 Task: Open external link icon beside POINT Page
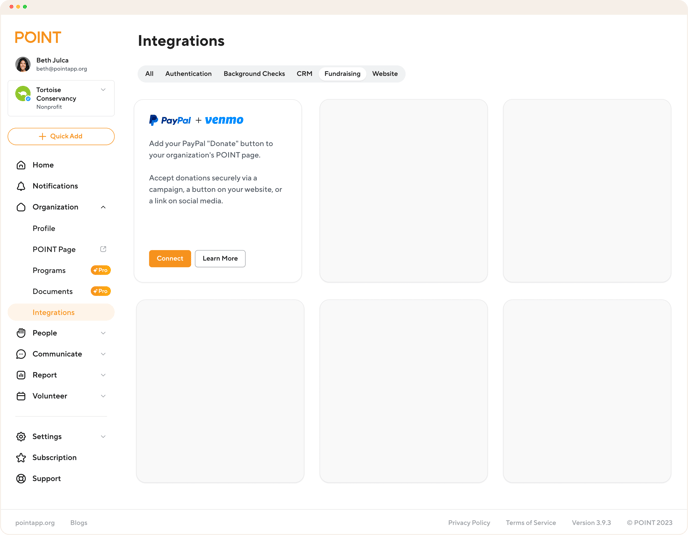[103, 249]
